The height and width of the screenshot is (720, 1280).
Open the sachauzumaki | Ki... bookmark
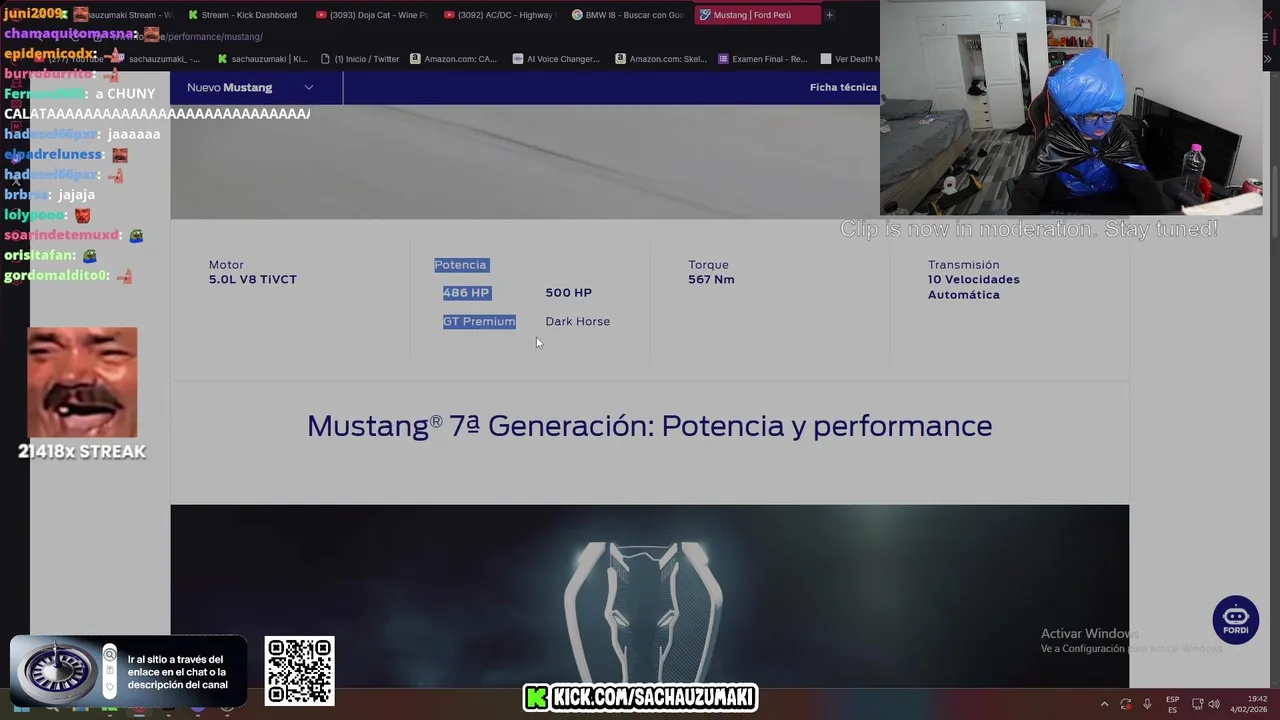(x=263, y=59)
